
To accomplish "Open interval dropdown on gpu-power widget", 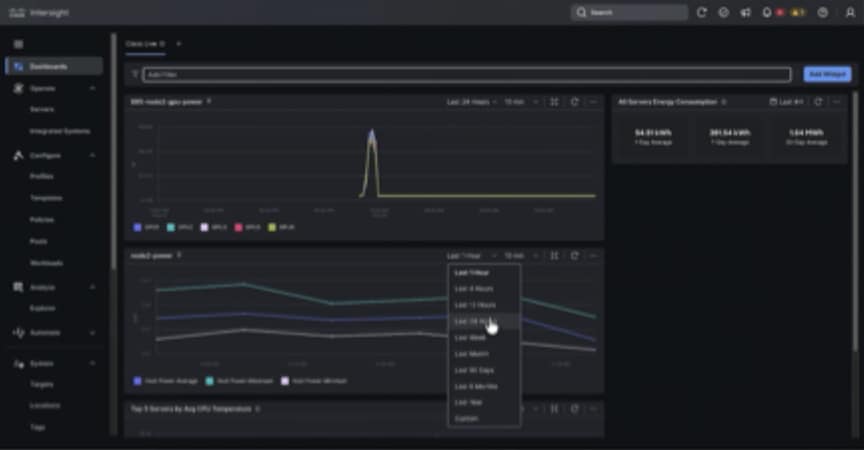I will 521,102.
